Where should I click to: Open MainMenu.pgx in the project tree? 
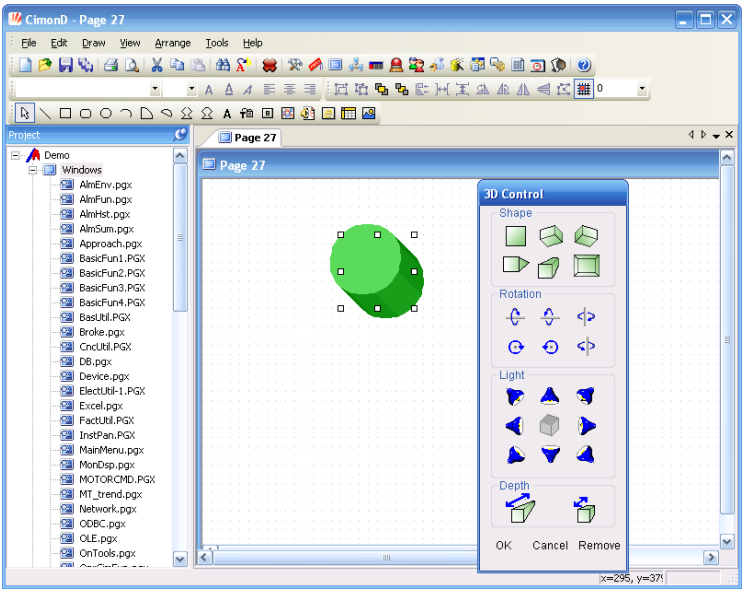pyautogui.click(x=111, y=450)
